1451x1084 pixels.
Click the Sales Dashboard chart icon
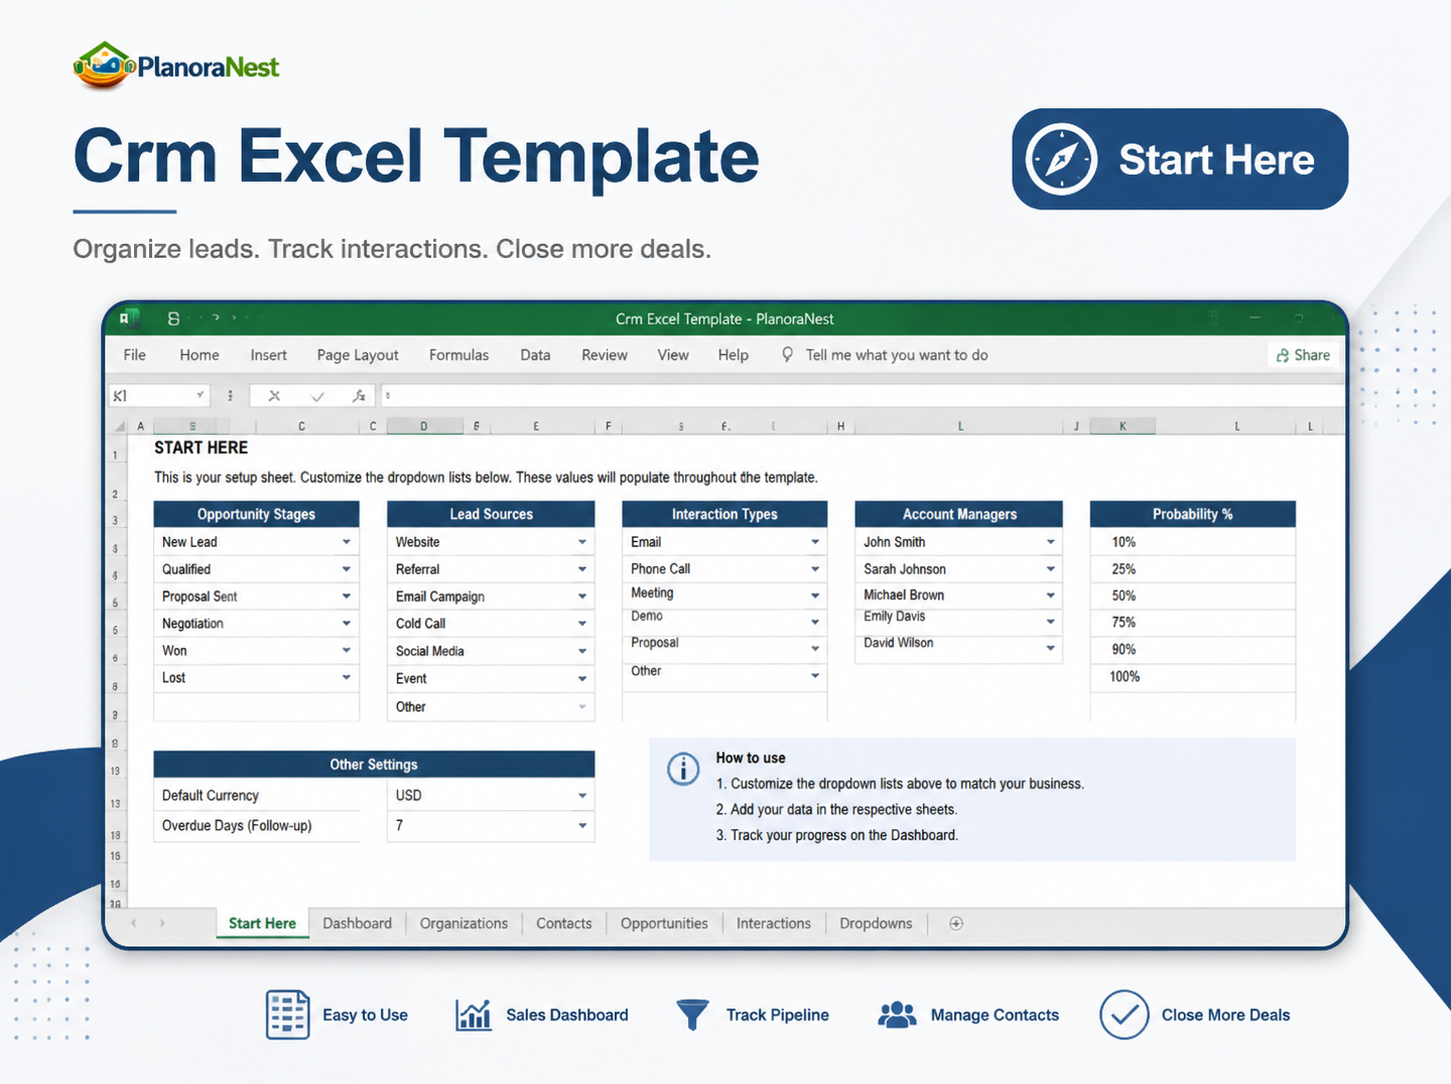click(474, 1015)
